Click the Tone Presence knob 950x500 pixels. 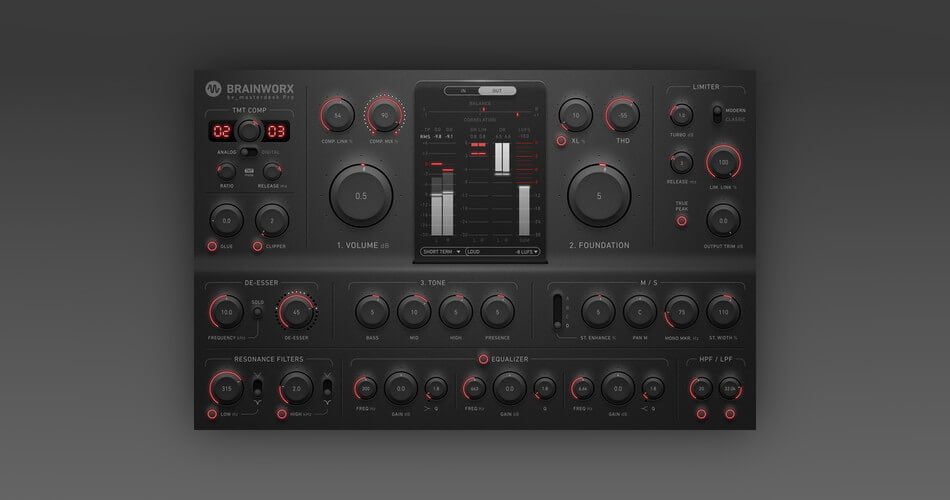pos(497,312)
